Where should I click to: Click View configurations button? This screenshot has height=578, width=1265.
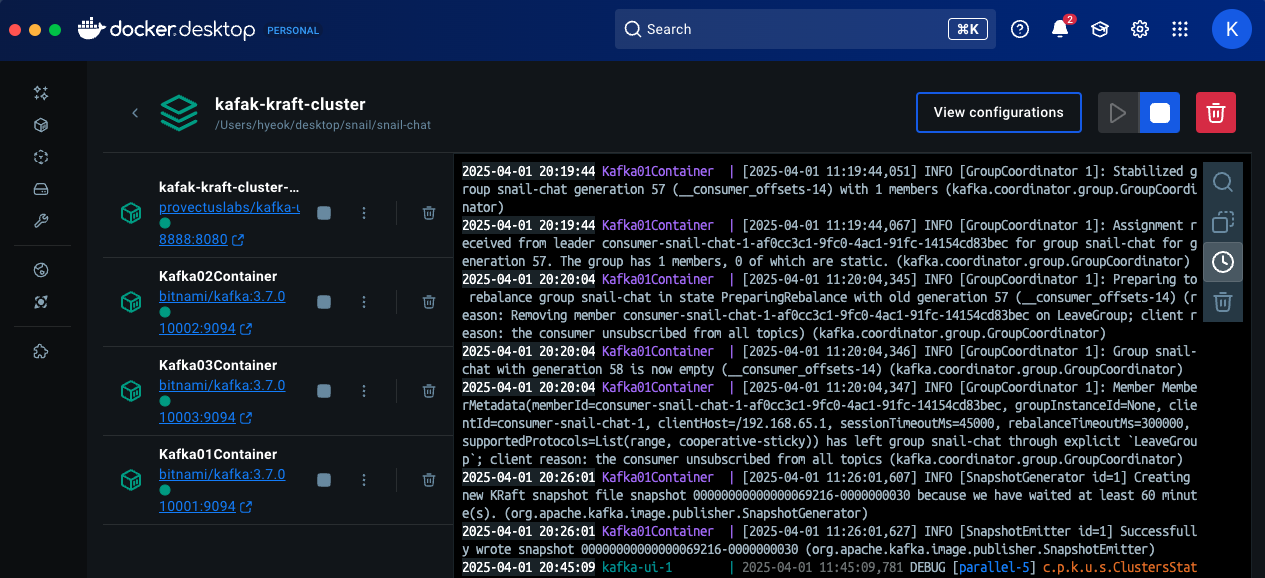tap(999, 113)
